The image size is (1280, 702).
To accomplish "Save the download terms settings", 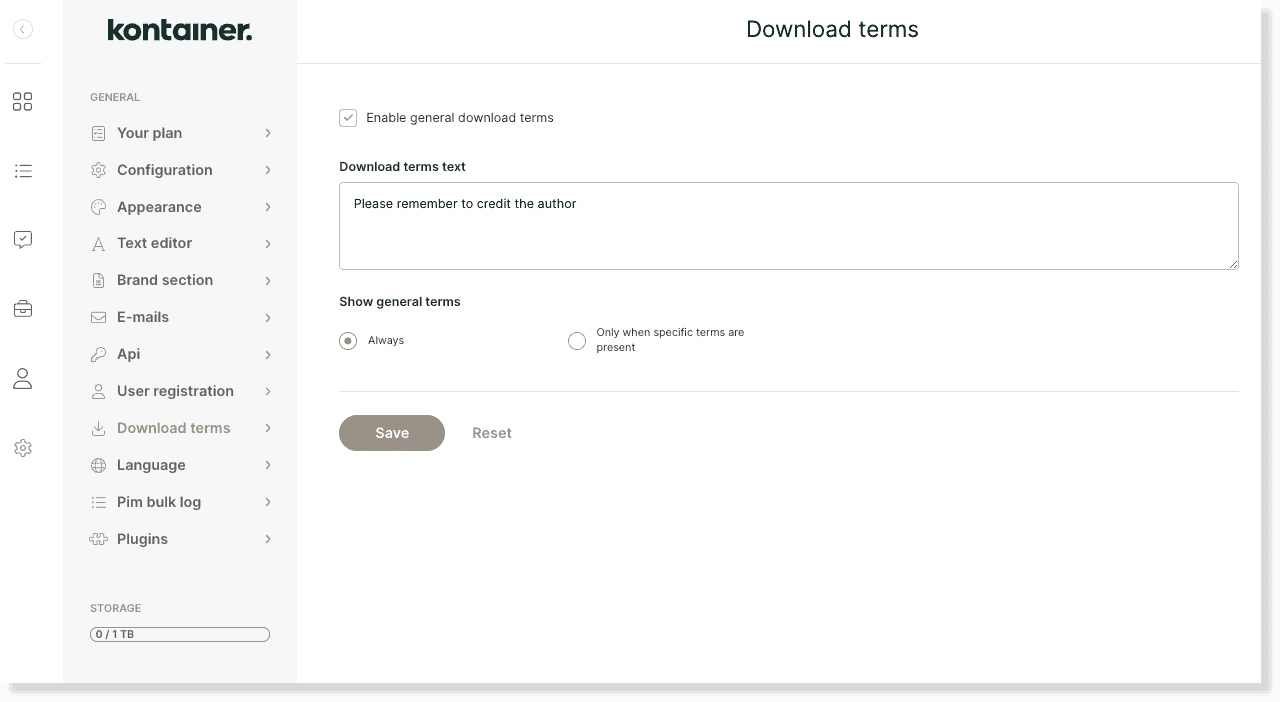I will pos(391,433).
